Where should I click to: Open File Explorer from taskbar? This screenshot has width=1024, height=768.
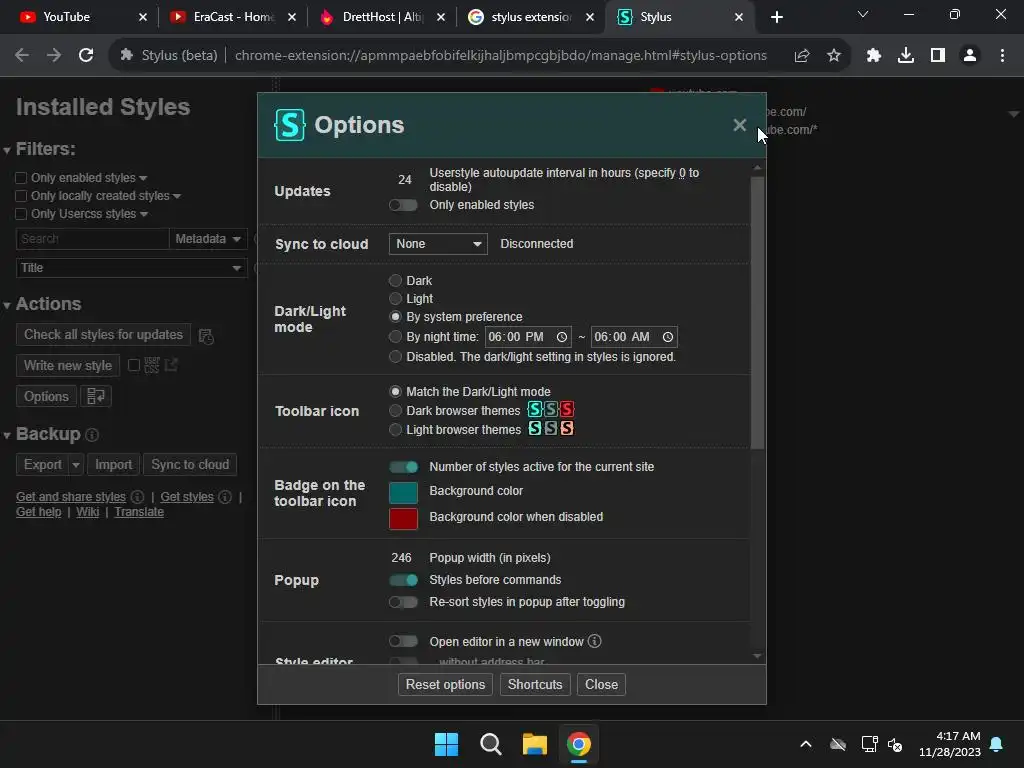535,744
